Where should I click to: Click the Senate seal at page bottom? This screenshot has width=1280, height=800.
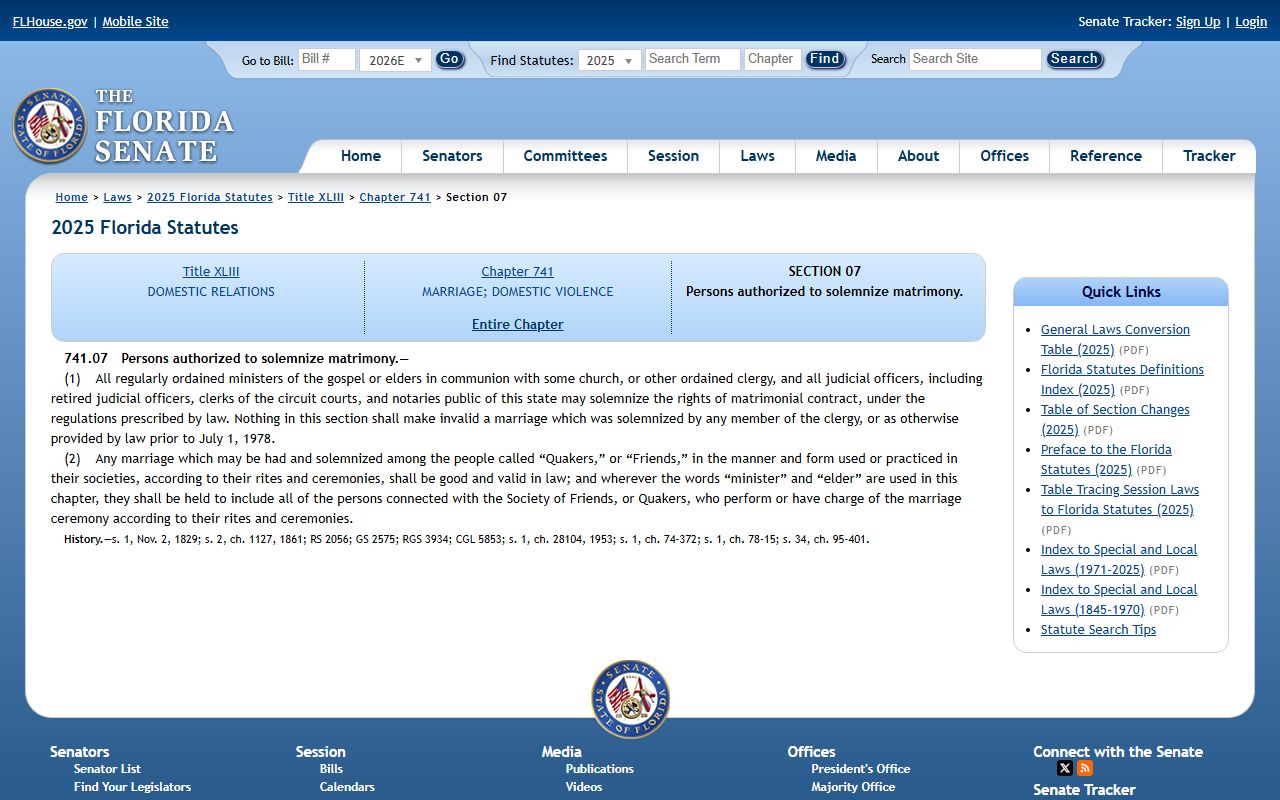630,699
